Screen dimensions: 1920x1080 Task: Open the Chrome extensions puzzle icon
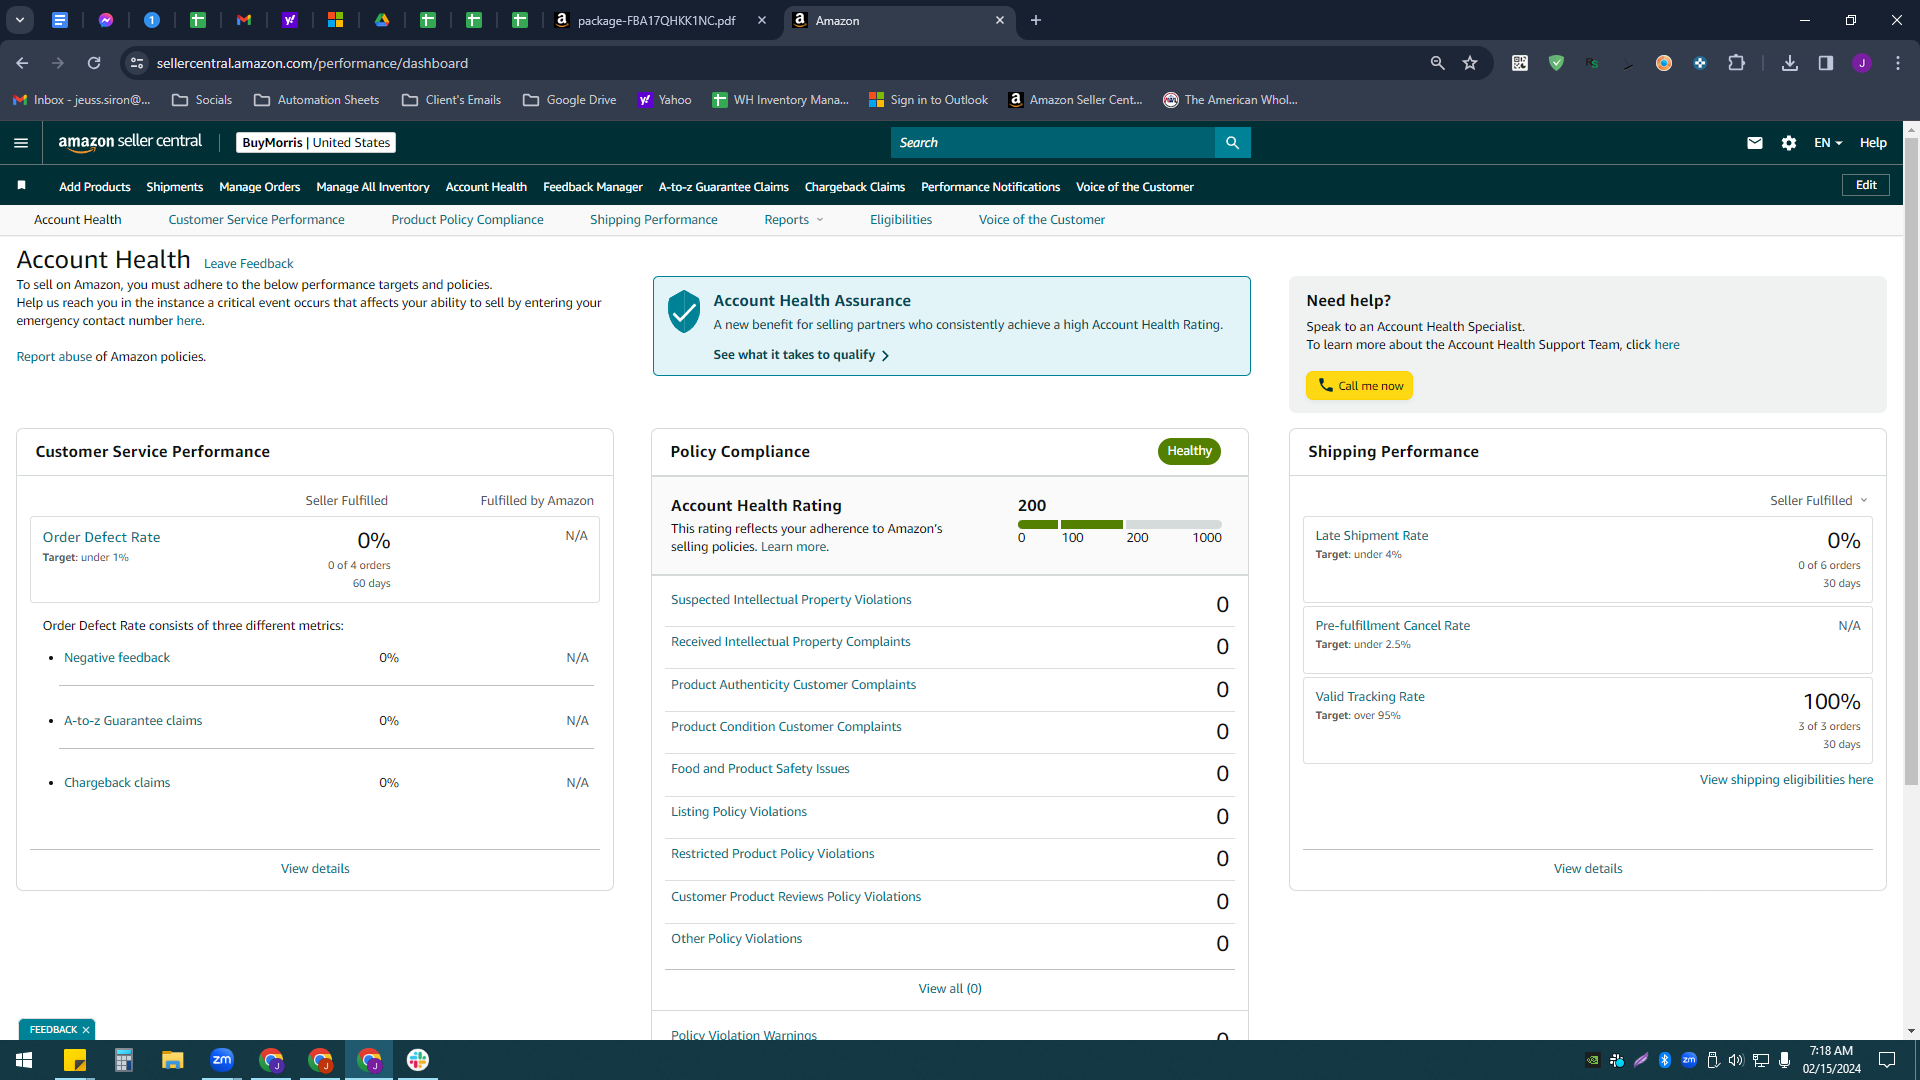pyautogui.click(x=1736, y=63)
